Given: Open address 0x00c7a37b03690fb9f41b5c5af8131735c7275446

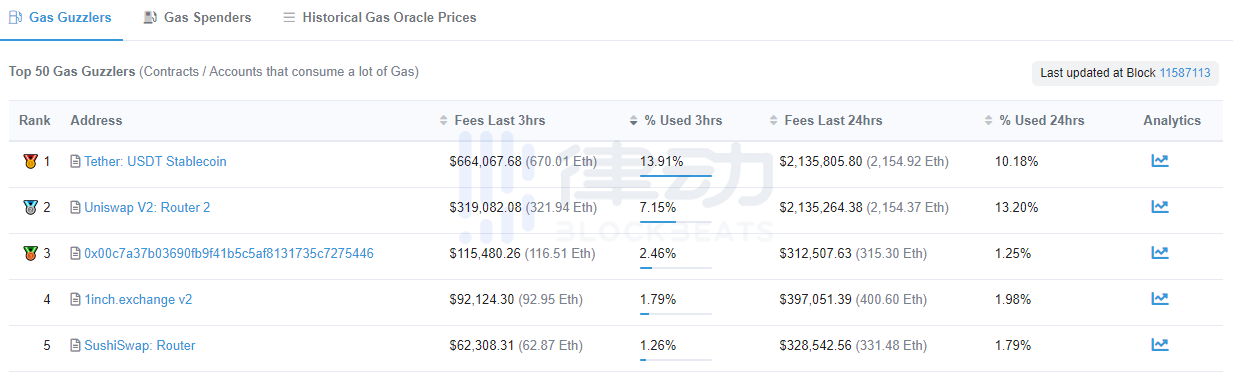Looking at the screenshot, I should (x=229, y=253).
